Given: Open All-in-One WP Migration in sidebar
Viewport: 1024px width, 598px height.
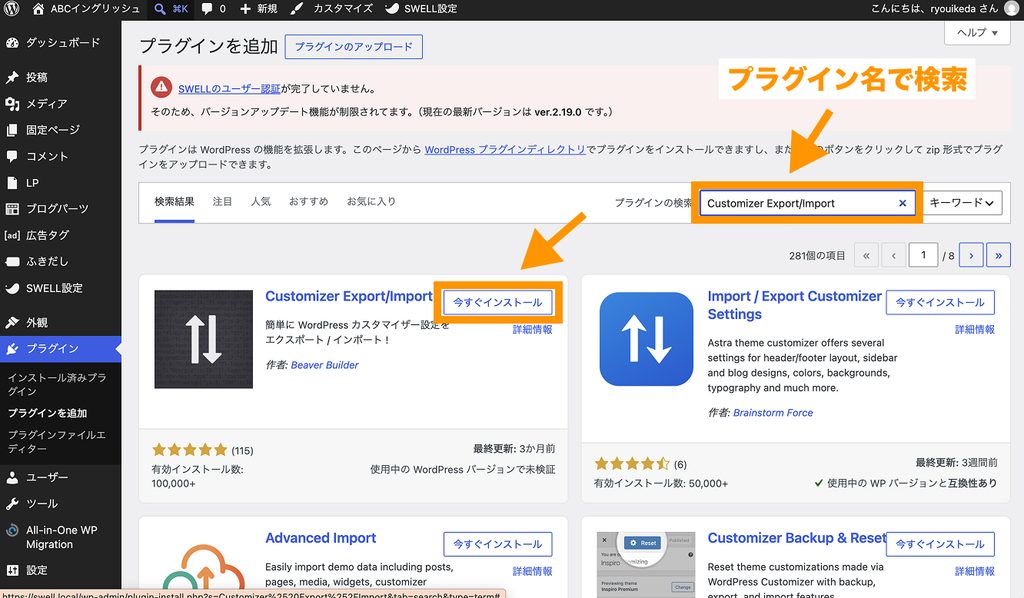Looking at the screenshot, I should tap(60, 537).
